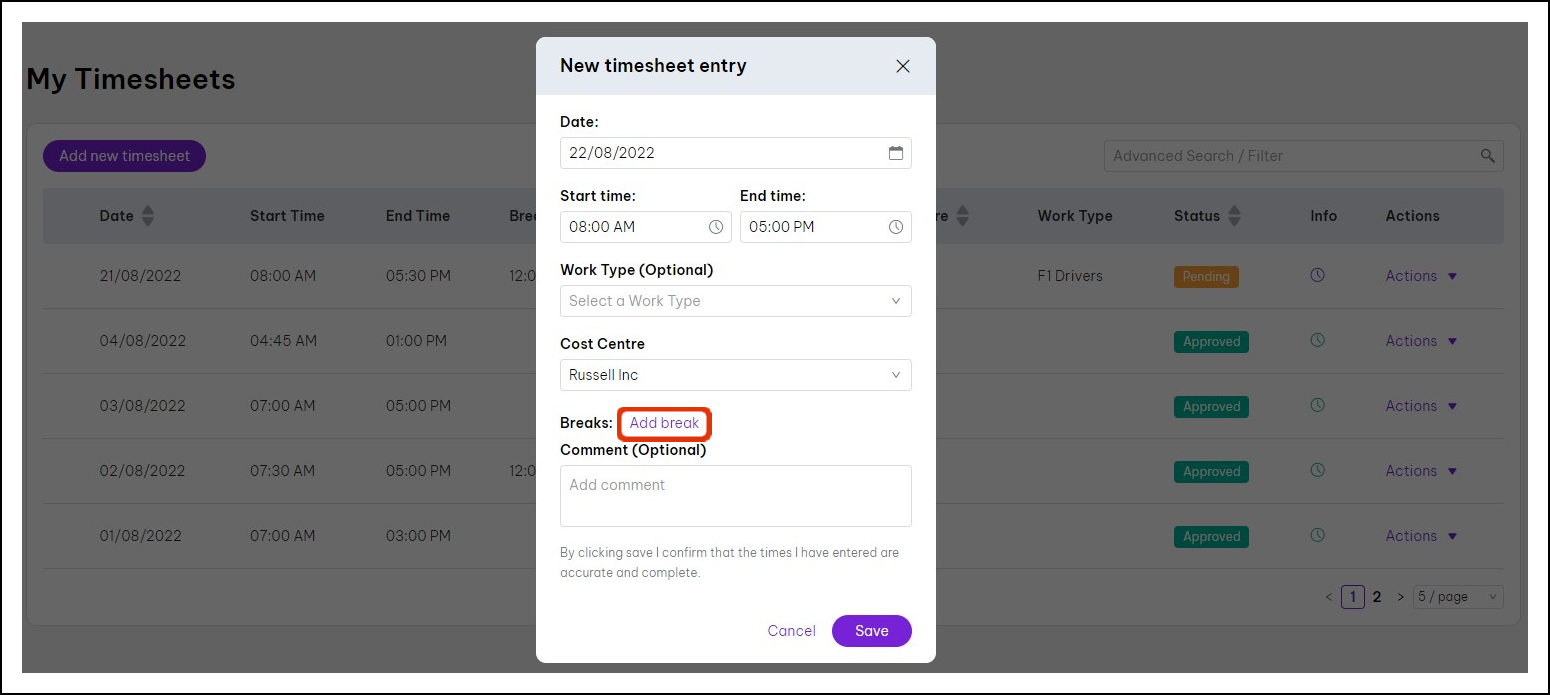Click the info clock icon for 04/08/2022
Viewport: 1550px width, 695px height.
(1318, 341)
